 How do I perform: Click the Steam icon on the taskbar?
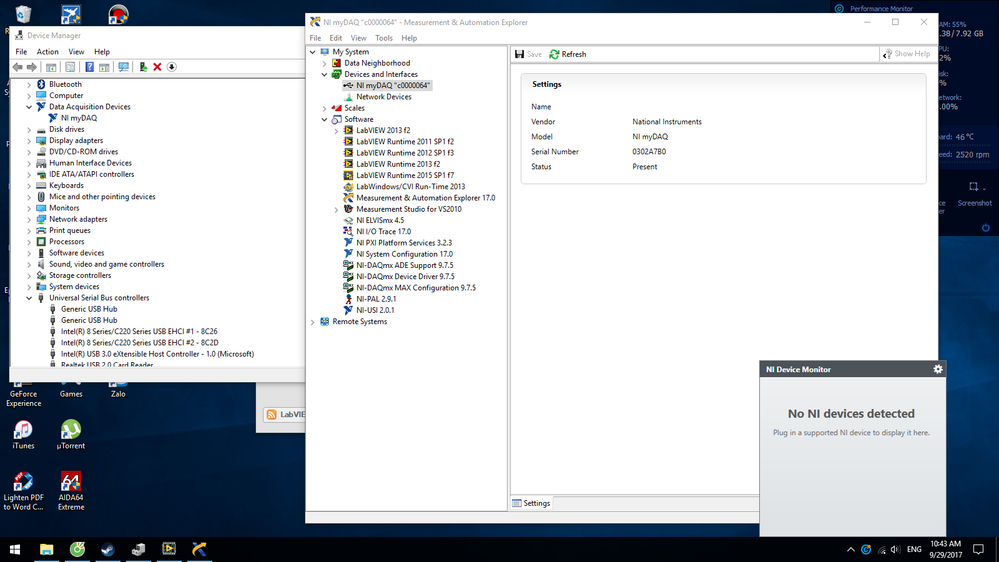pyautogui.click(x=107, y=549)
